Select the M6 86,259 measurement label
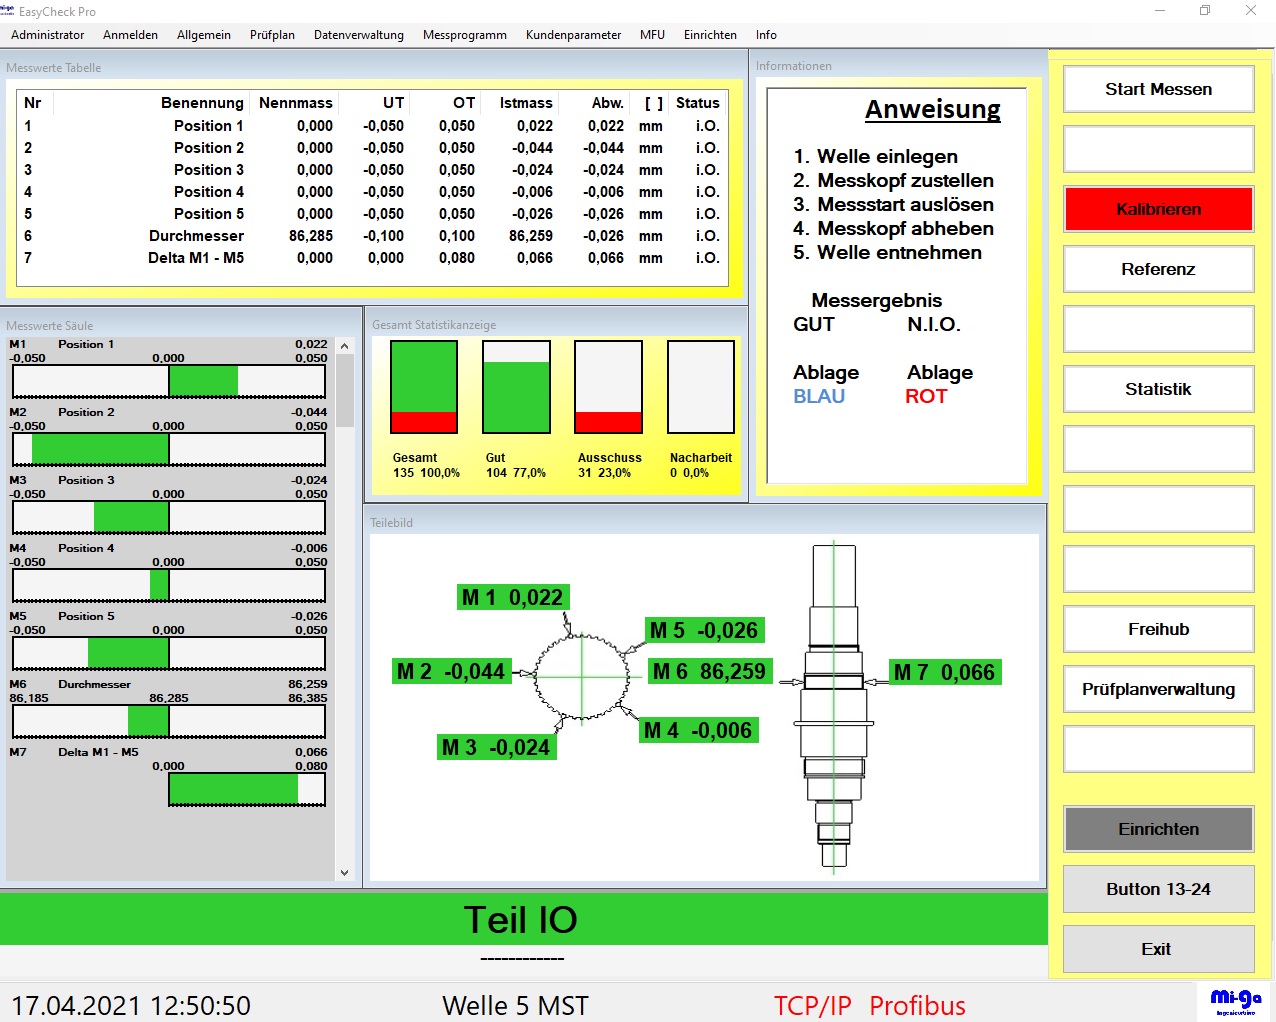1276x1022 pixels. point(709,672)
